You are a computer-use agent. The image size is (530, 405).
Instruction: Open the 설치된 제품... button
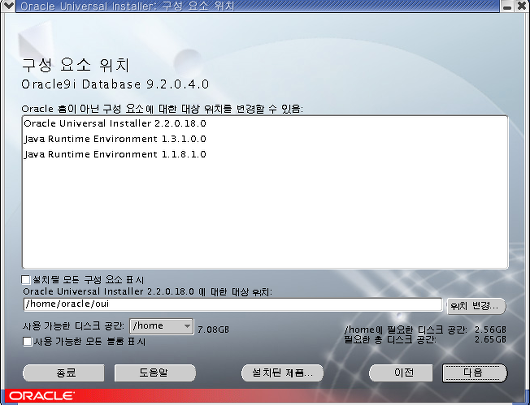click(282, 373)
